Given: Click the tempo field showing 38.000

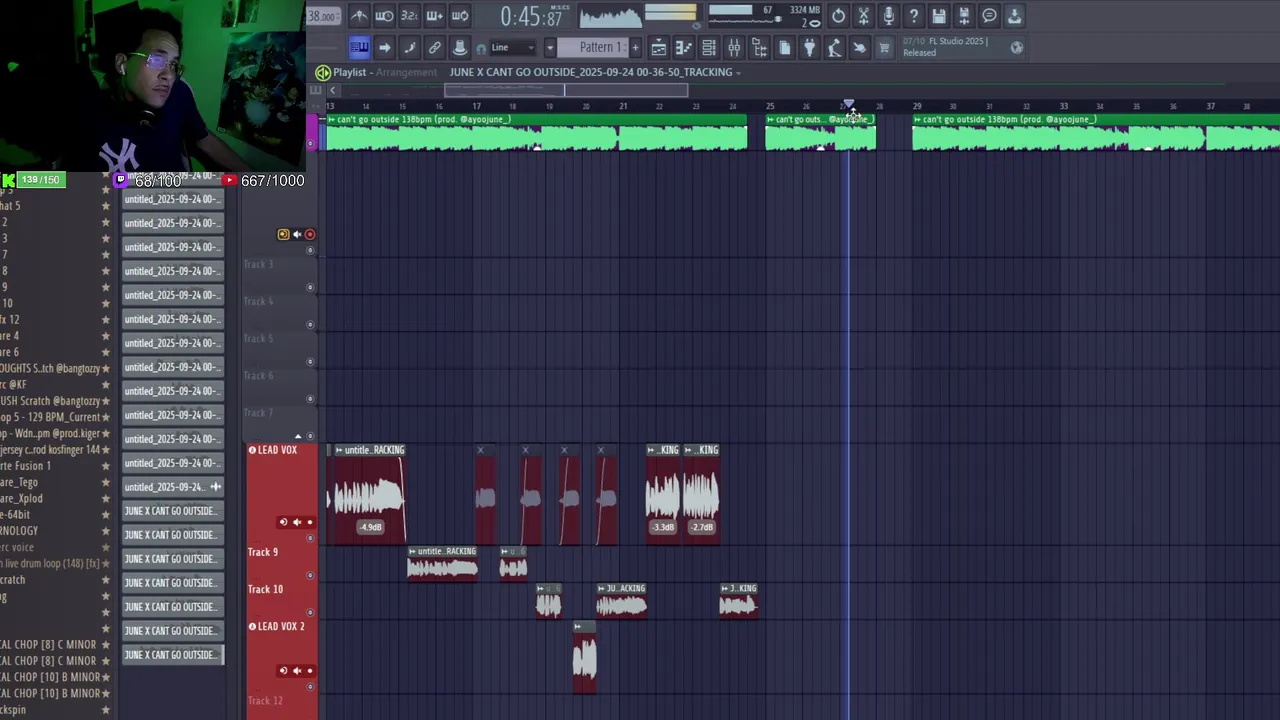Looking at the screenshot, I should click(x=322, y=16).
